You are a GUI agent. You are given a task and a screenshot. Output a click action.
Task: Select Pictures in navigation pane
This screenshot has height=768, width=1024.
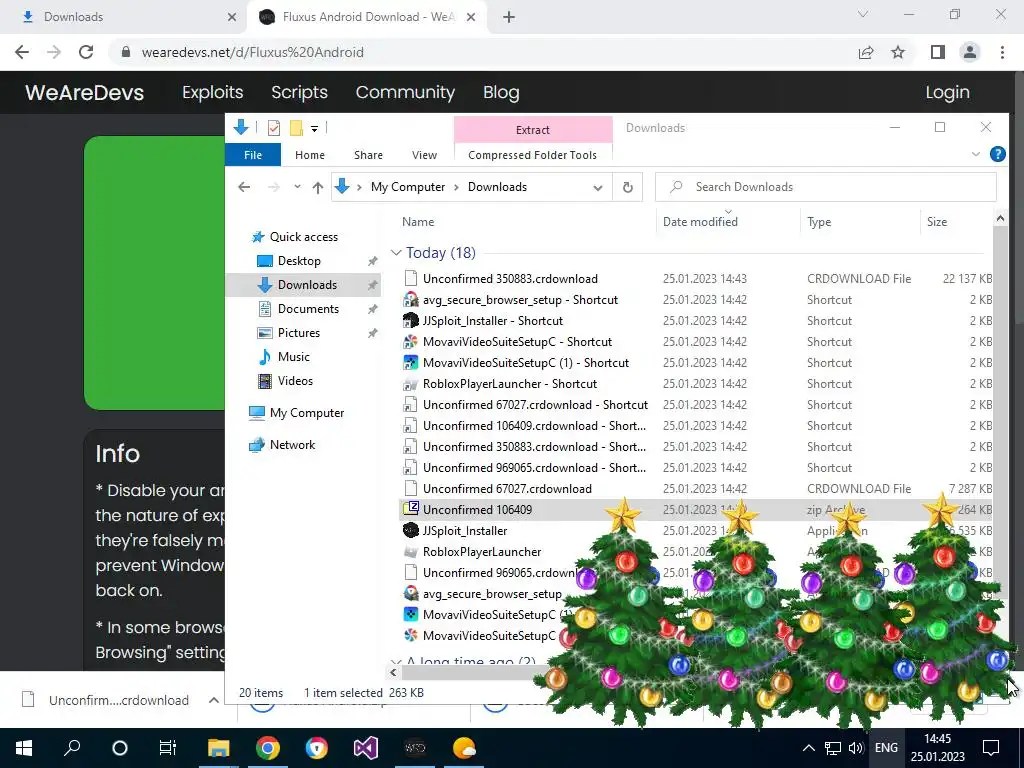point(298,333)
